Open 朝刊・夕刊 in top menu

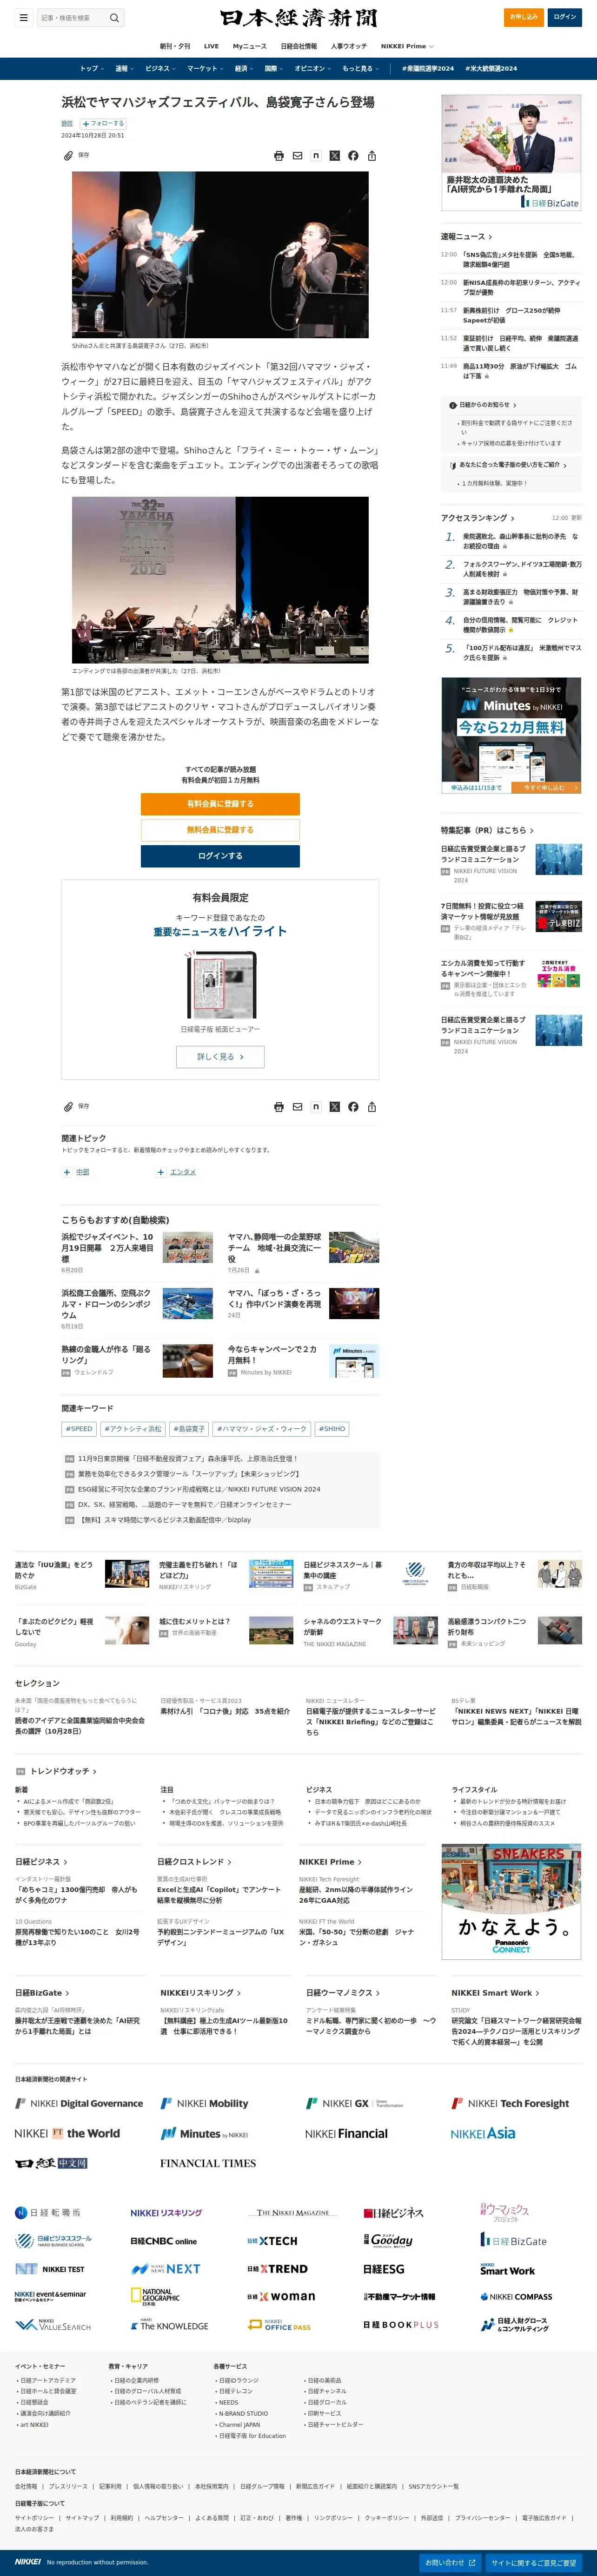point(175,46)
